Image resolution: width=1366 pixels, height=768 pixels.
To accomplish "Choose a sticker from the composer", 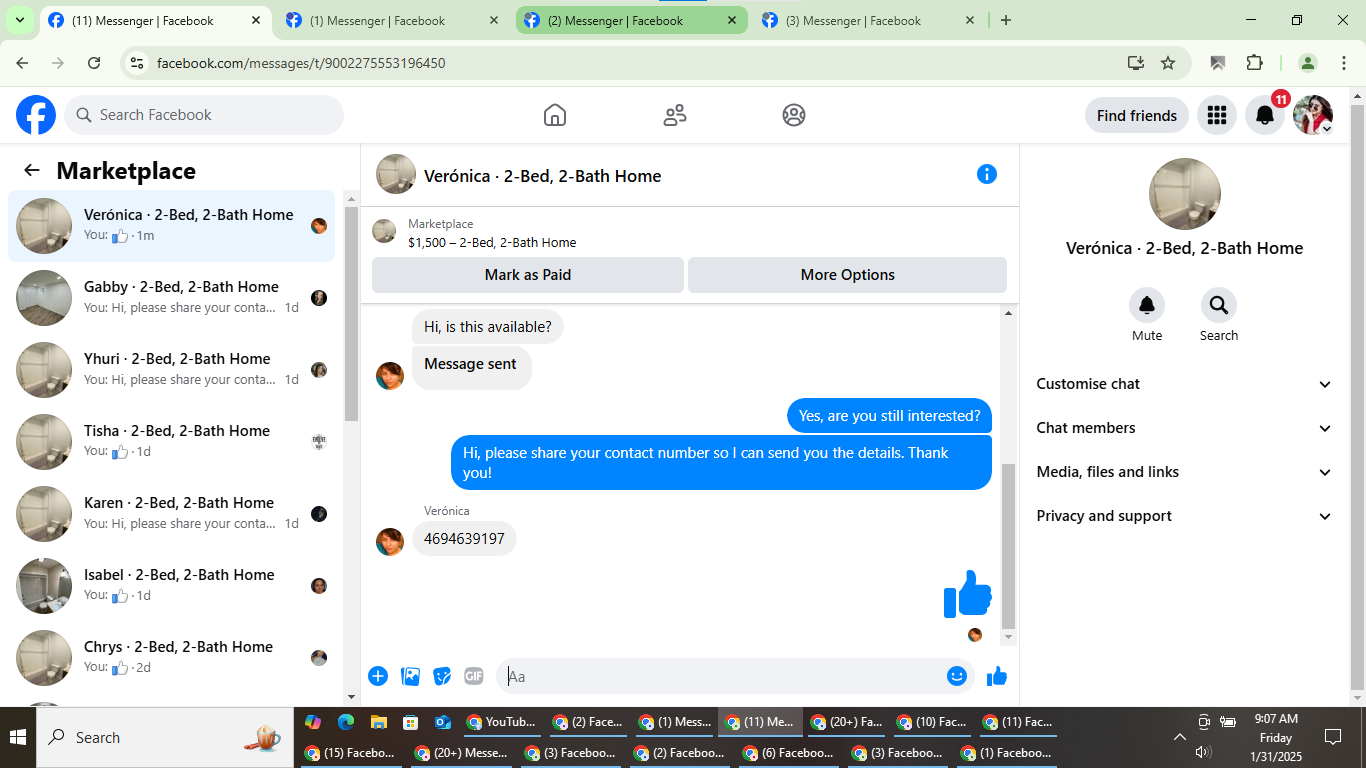I will click(x=442, y=676).
